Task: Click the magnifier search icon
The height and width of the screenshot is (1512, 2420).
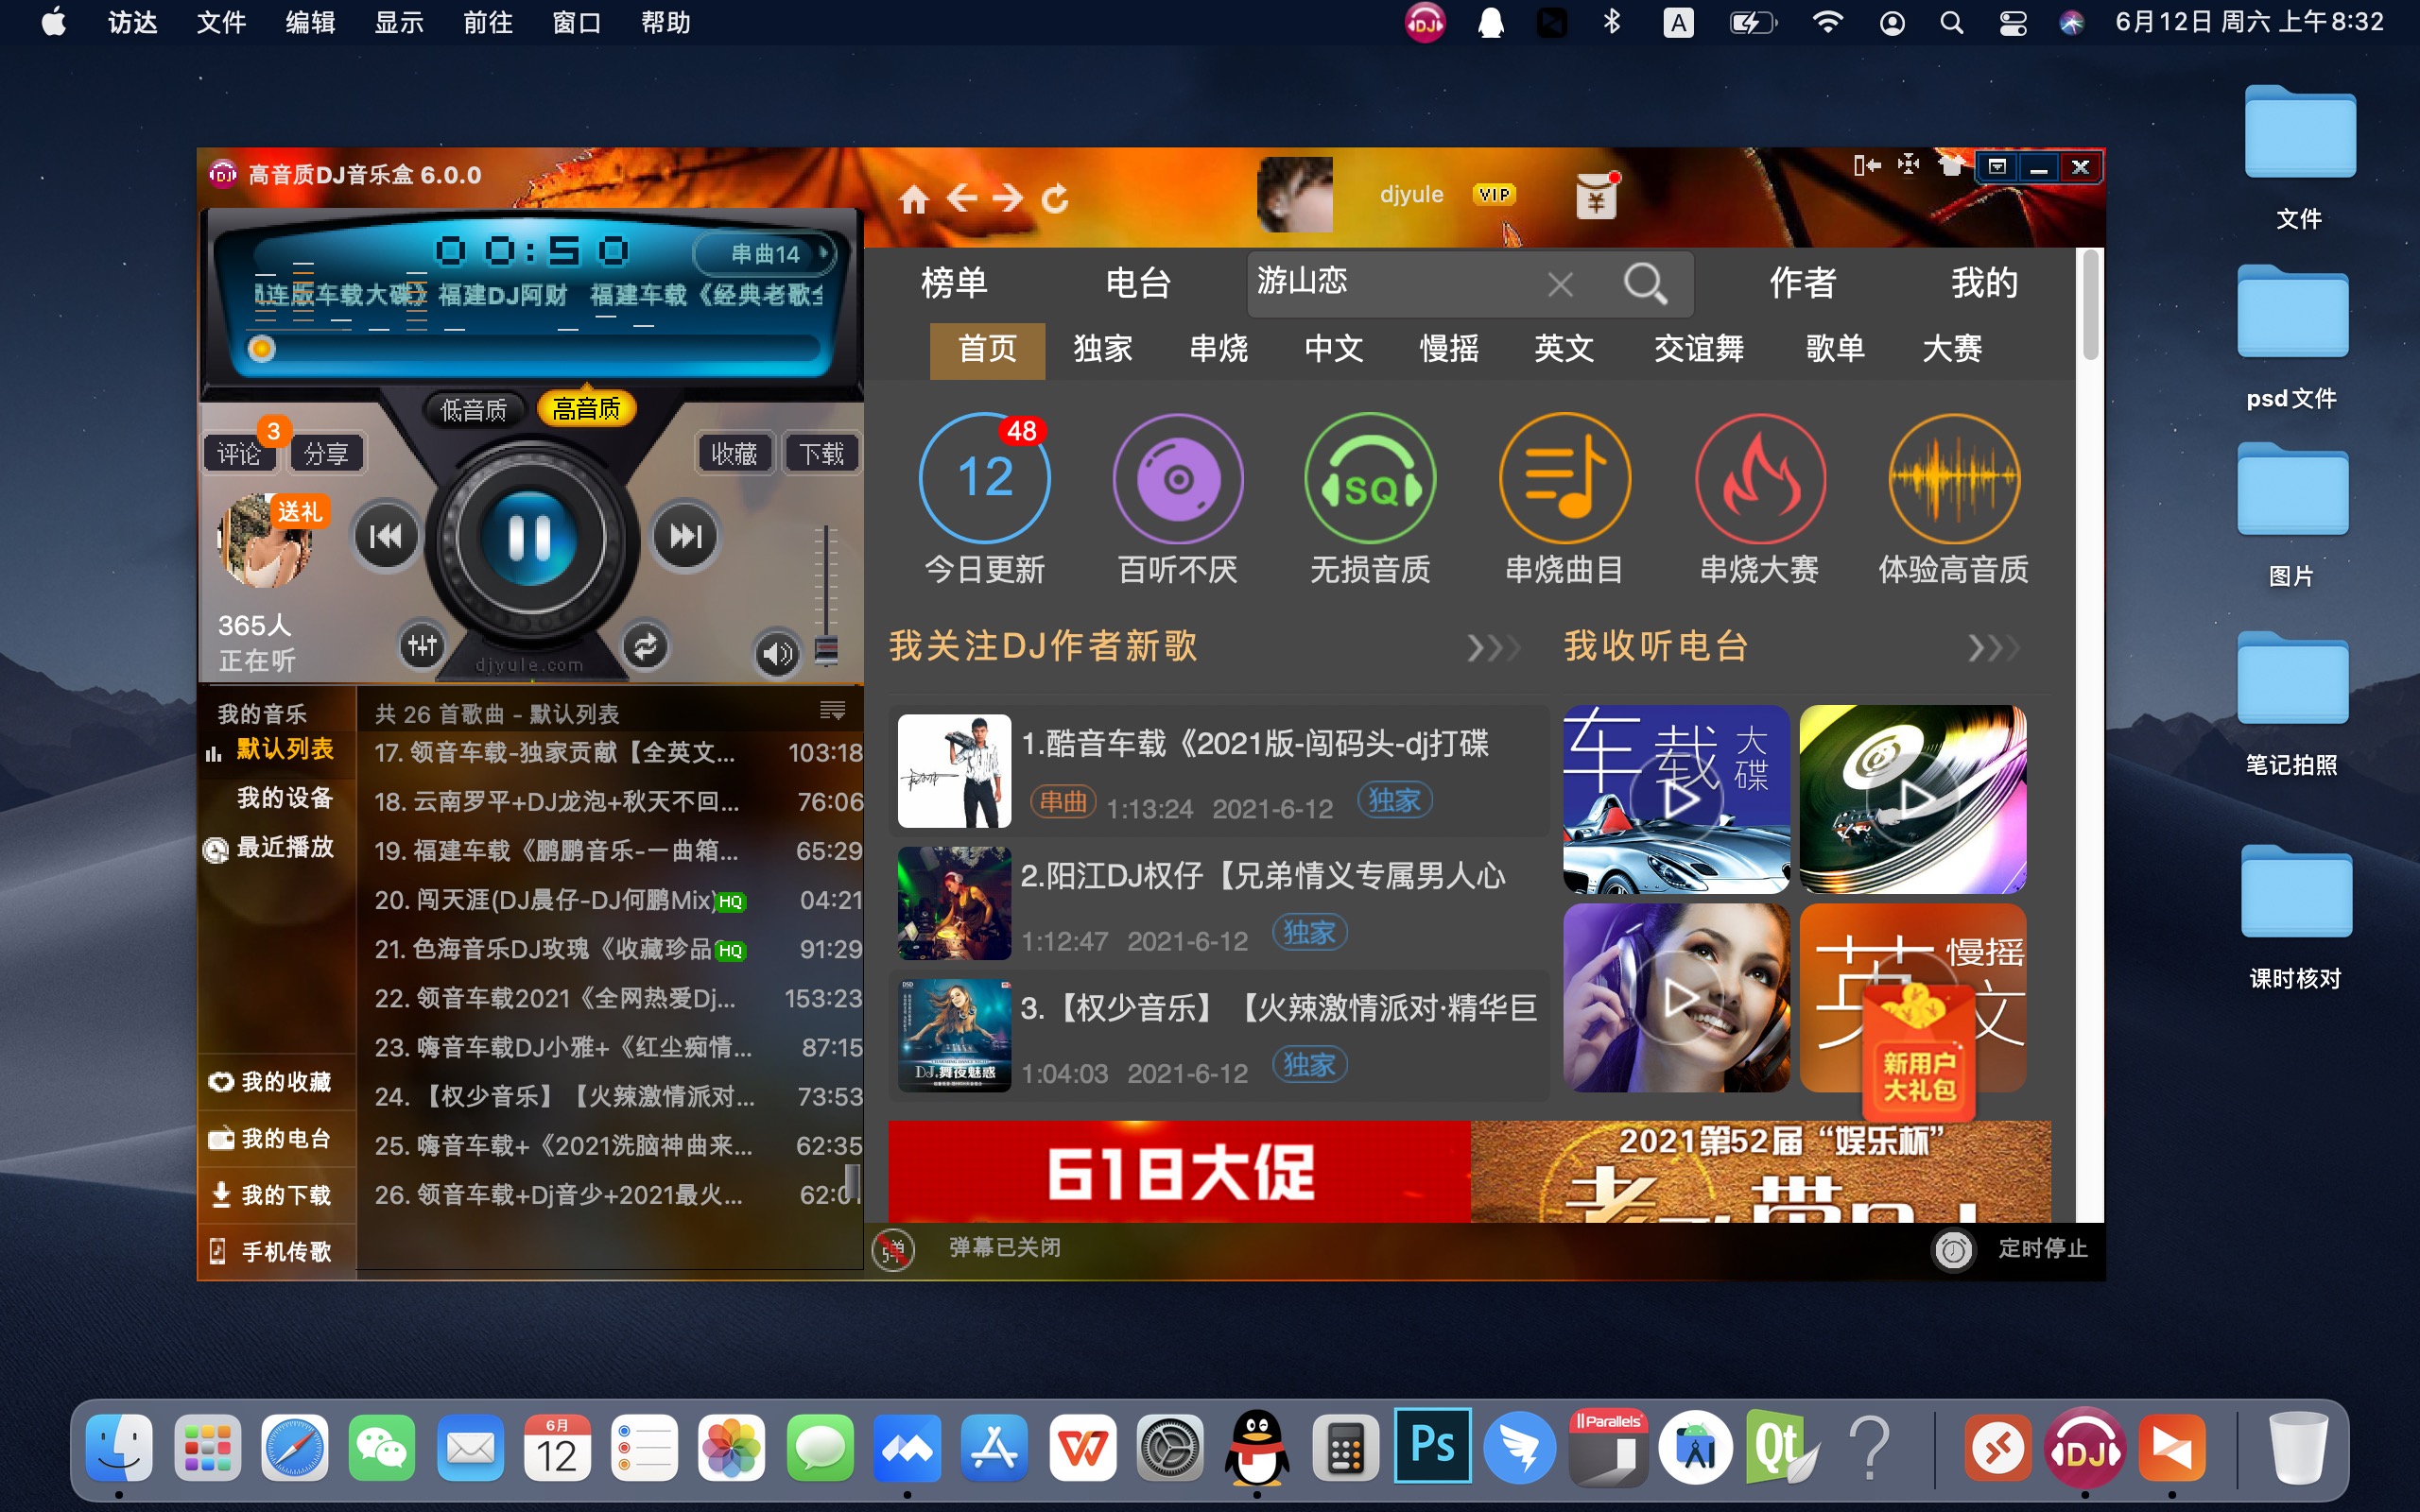Action: (1645, 284)
